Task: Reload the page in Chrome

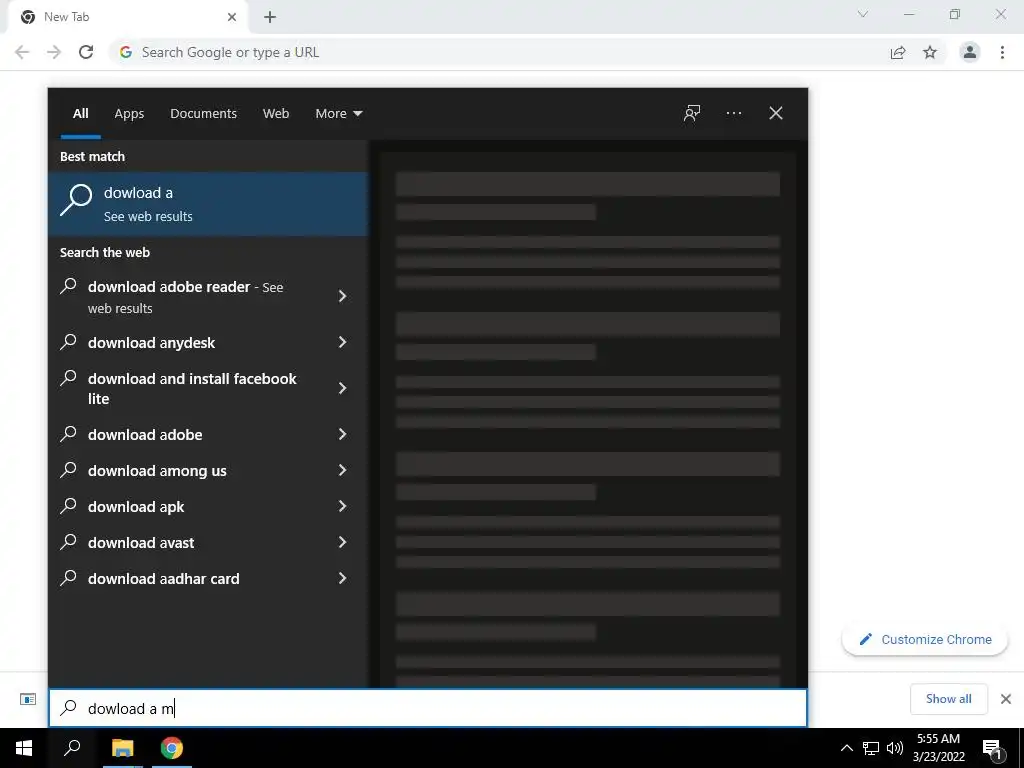Action: [x=86, y=52]
